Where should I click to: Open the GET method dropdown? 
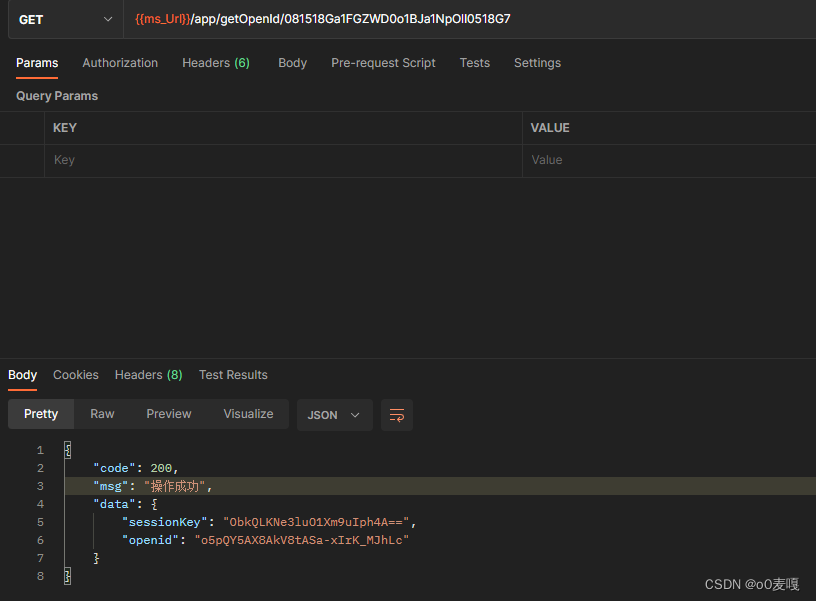[66, 20]
